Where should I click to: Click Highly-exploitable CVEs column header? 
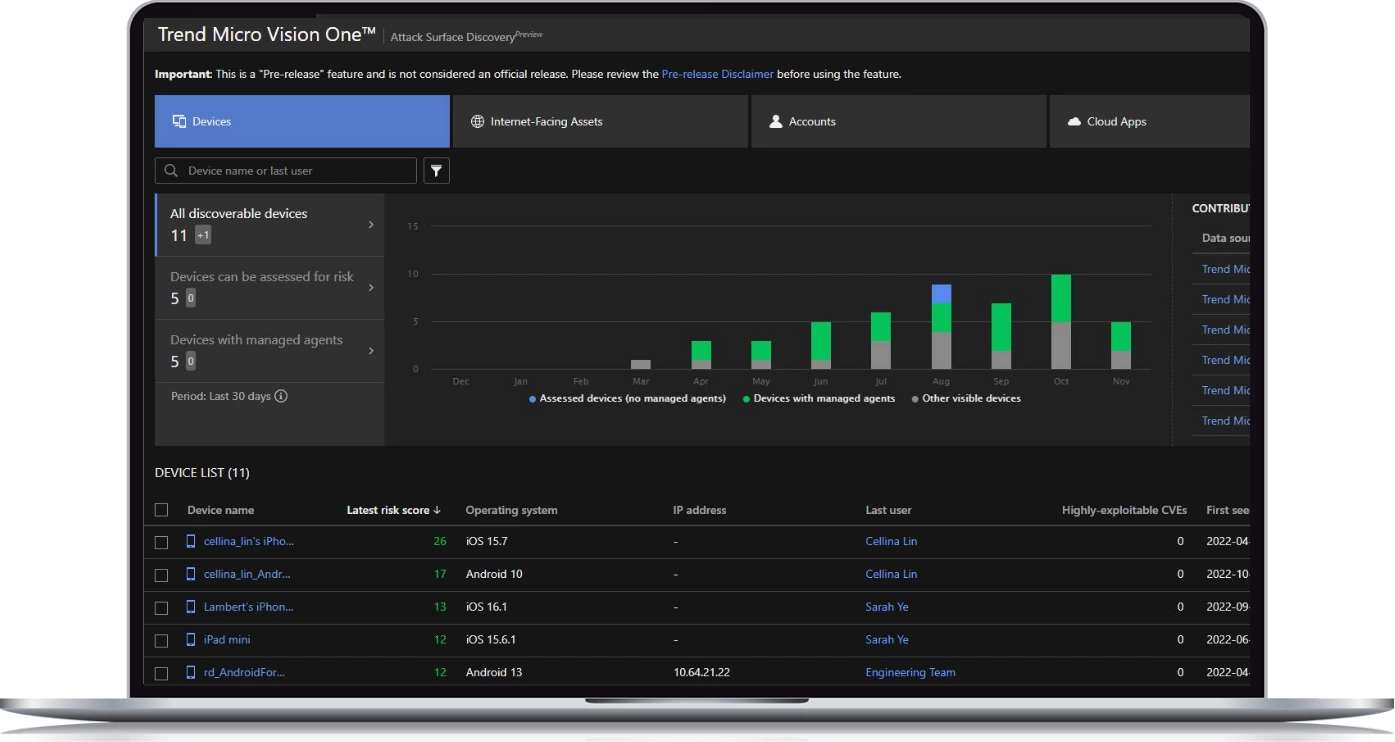coord(1124,510)
